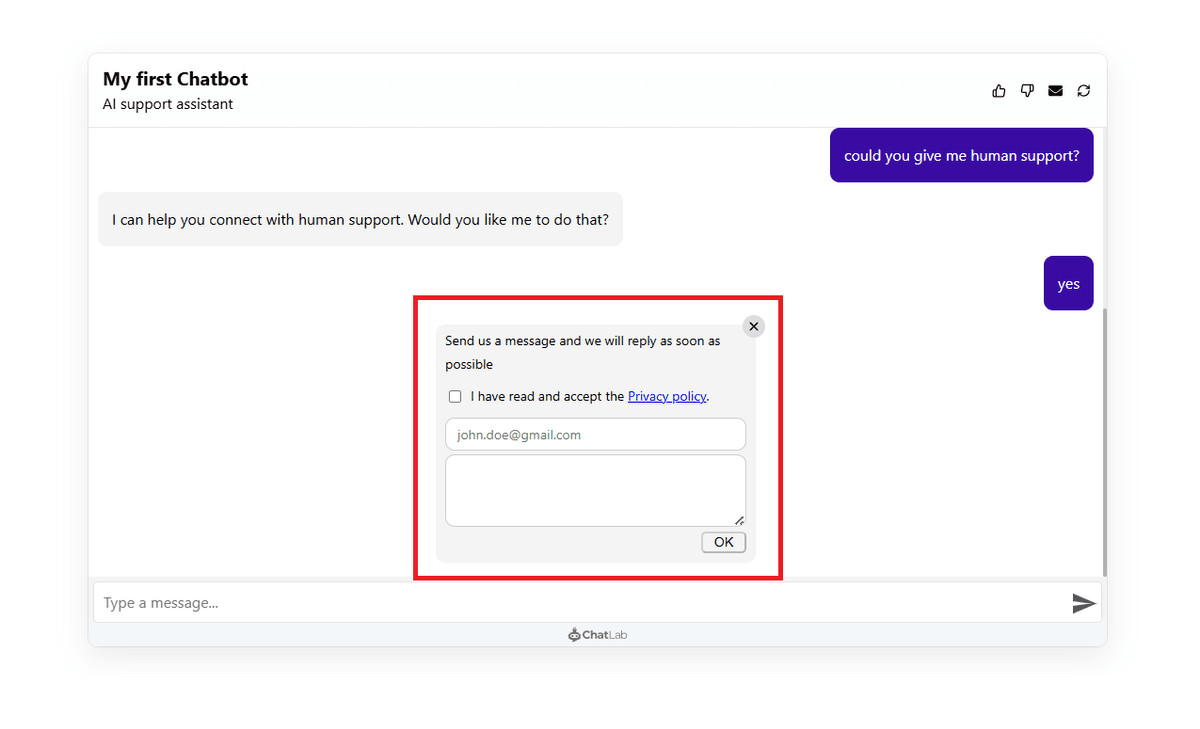The image size is (1200, 729).
Task: Click the chat conversation vertical scrollbar
Action: tap(1104, 440)
